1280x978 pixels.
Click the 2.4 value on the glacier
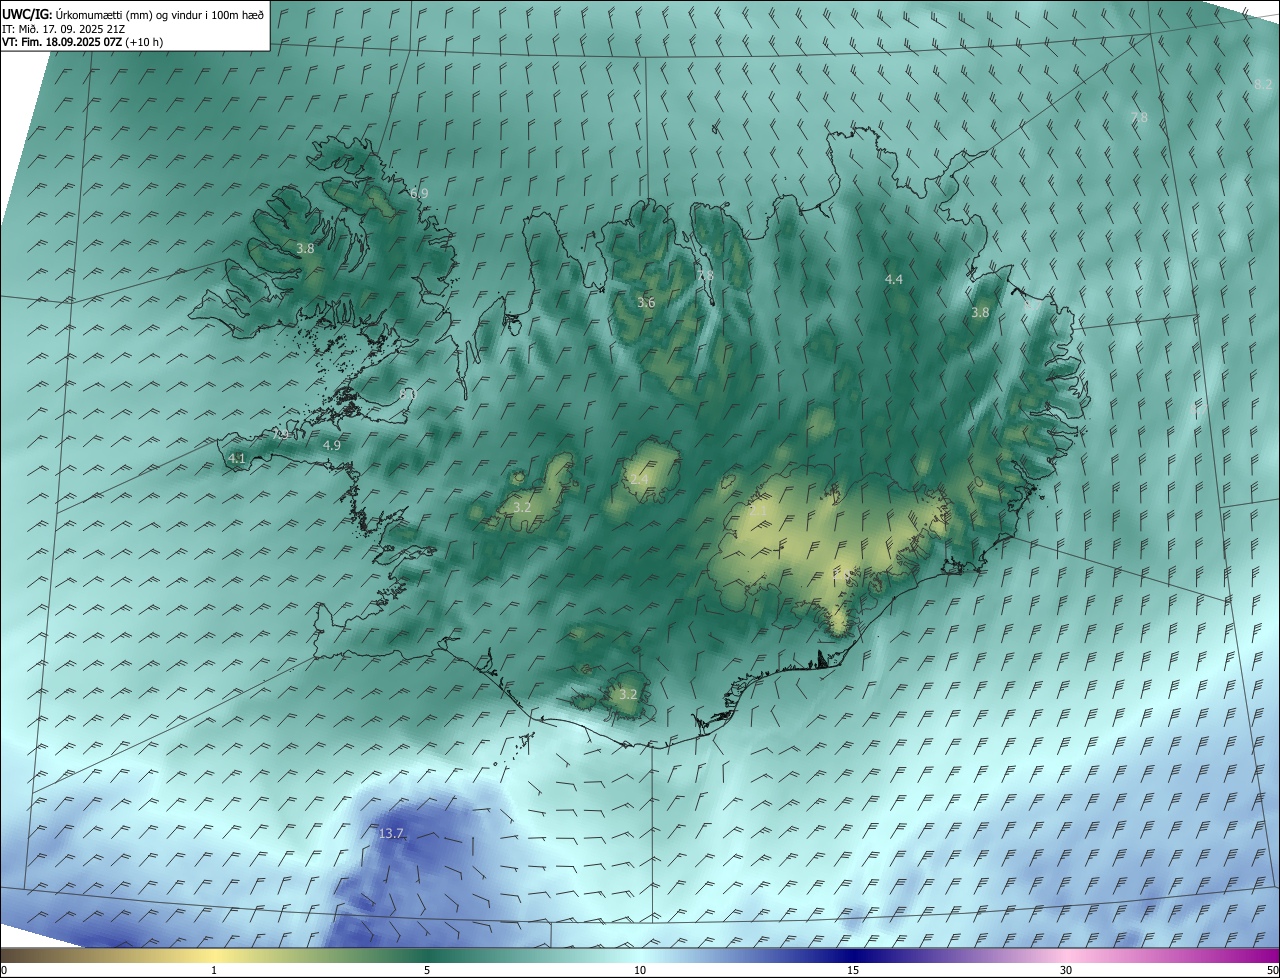pos(638,480)
